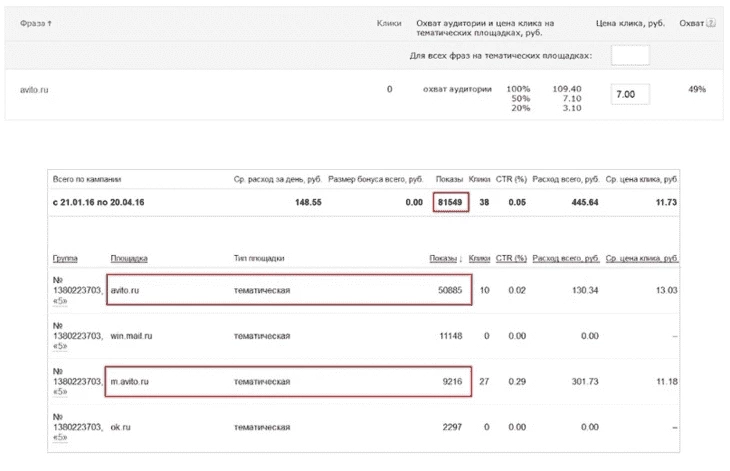Sort by Показы column header
Image resolution: width=730 pixels, height=471 pixels.
(x=443, y=258)
